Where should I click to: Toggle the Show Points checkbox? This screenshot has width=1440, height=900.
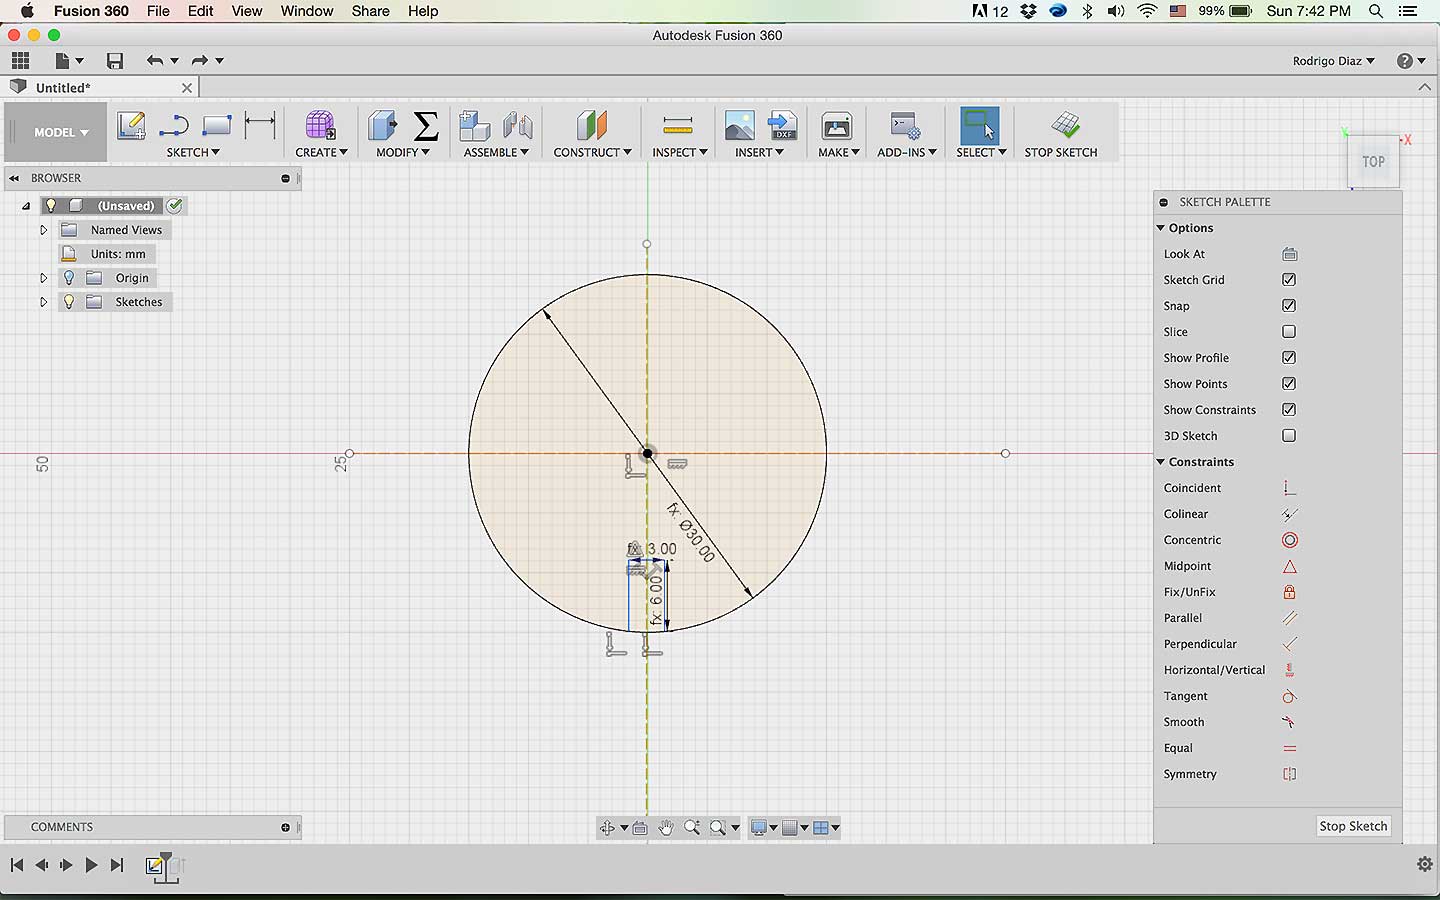tap(1289, 384)
